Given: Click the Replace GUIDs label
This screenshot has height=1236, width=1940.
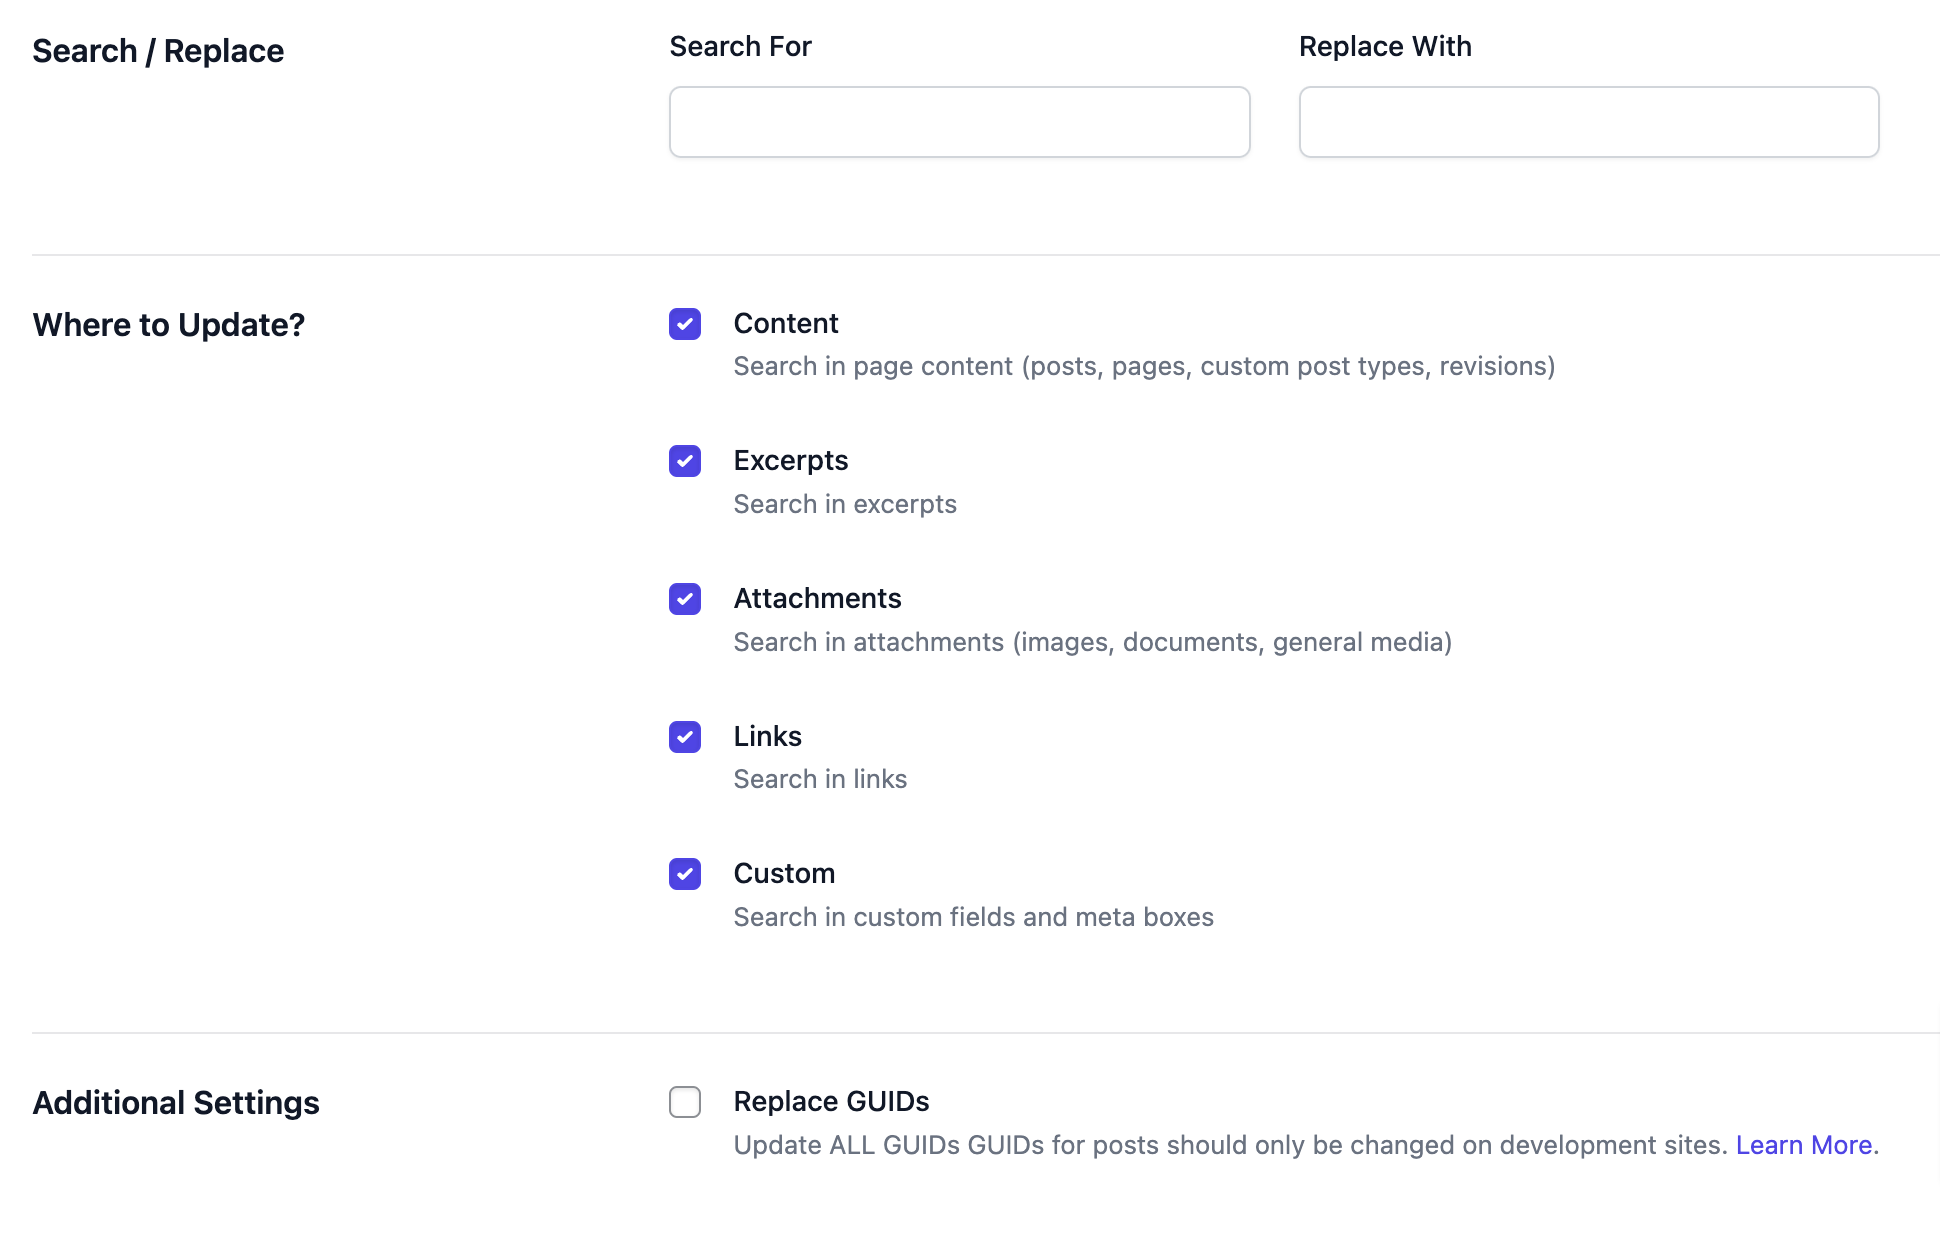Looking at the screenshot, I should [x=832, y=1101].
